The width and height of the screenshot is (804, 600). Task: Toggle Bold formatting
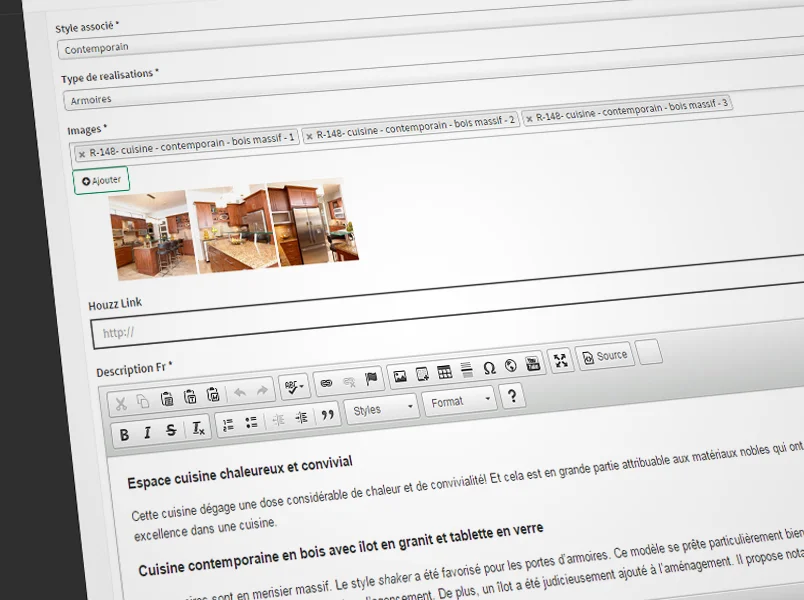pos(124,435)
